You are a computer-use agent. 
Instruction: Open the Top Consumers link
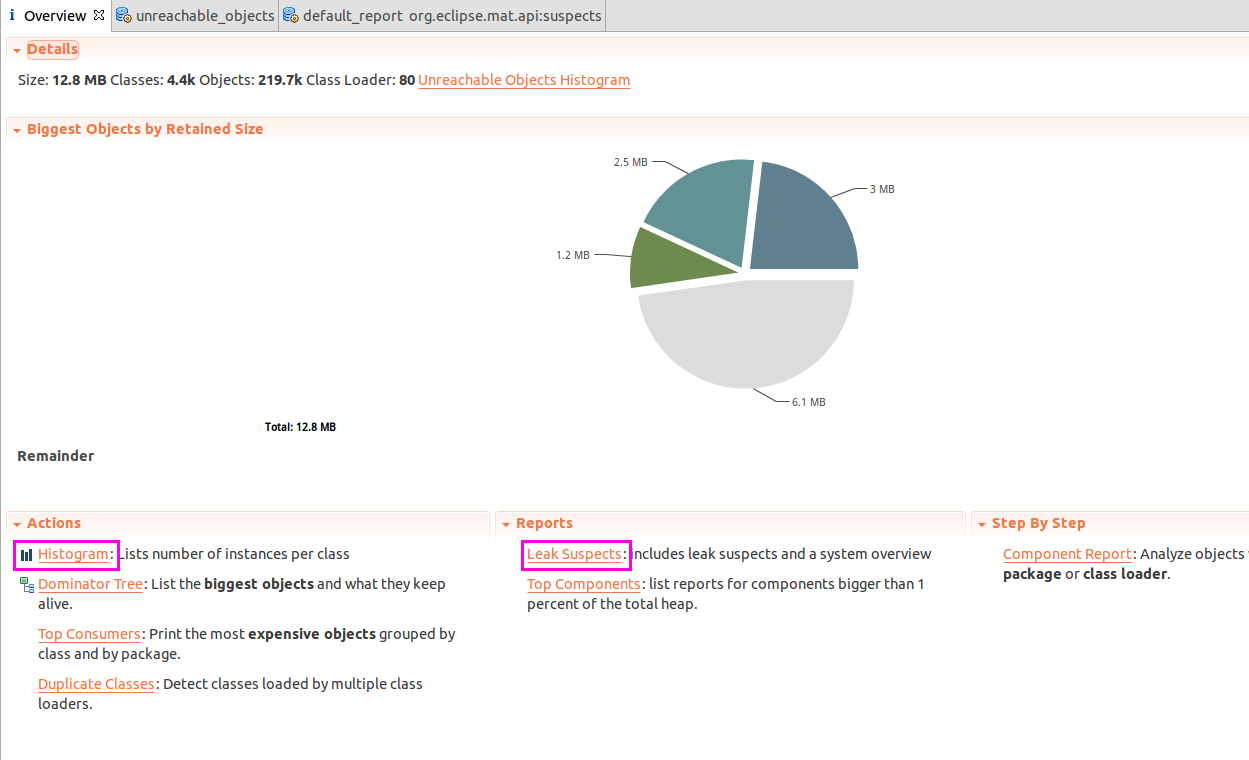tap(89, 634)
